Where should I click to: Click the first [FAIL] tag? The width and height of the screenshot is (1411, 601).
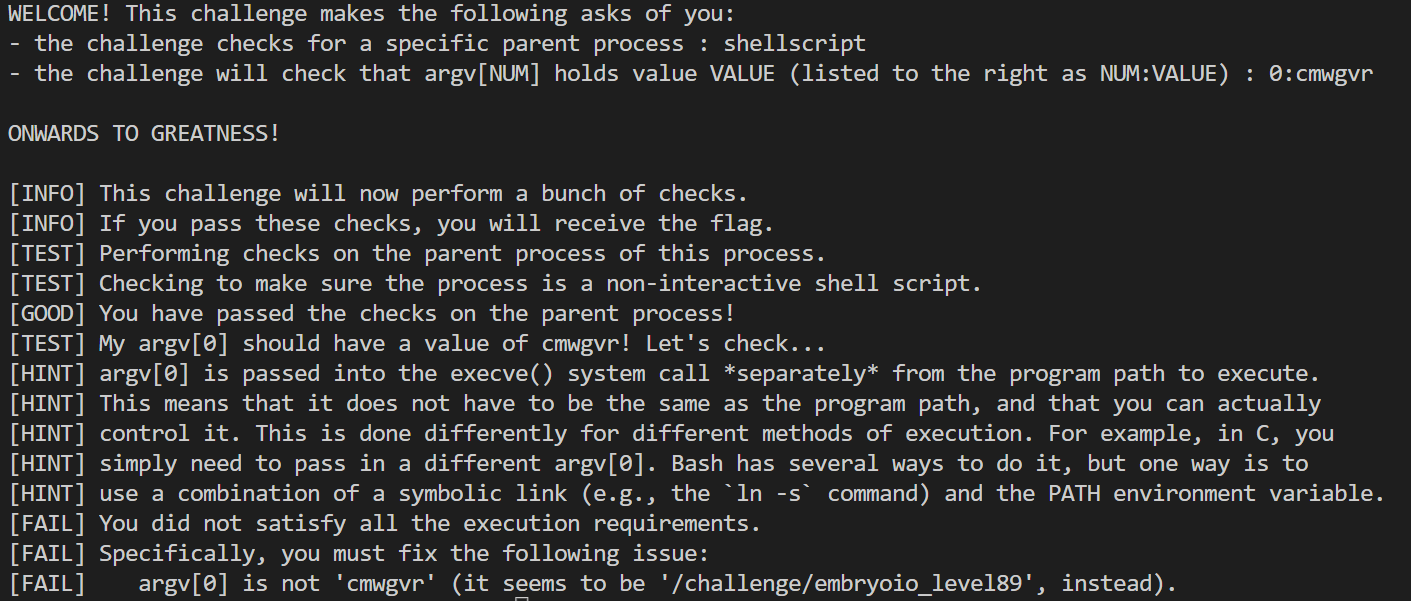coord(47,524)
